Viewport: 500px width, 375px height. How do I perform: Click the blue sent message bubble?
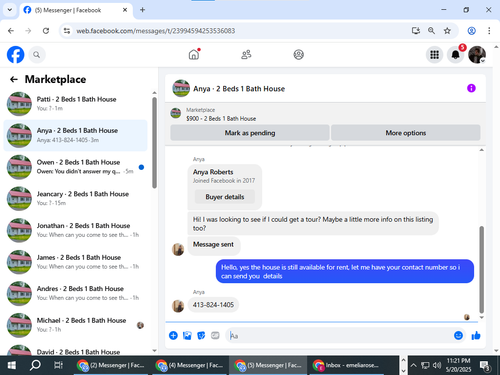click(345, 271)
